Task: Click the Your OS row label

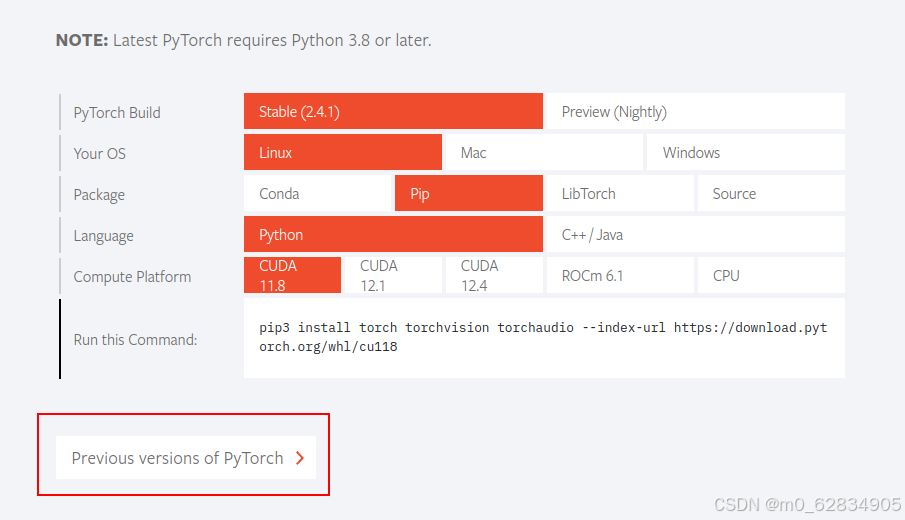Action: (x=99, y=154)
